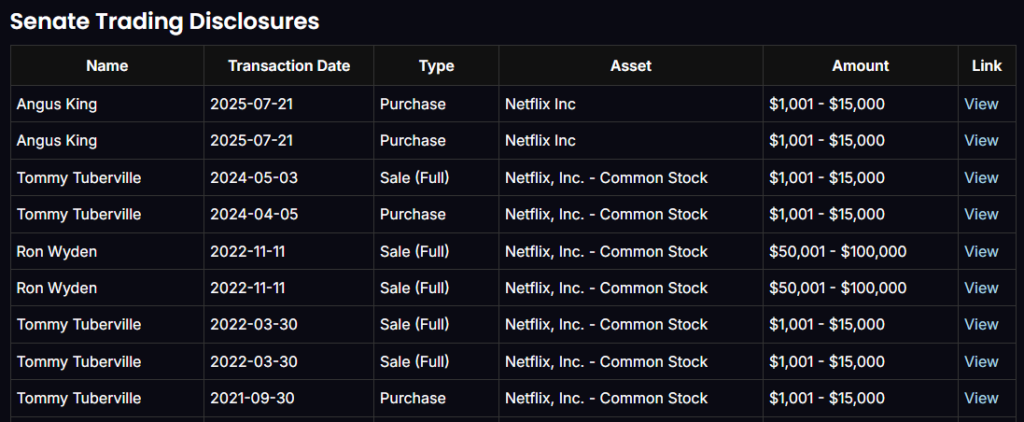Open View link for Tuberville's 2024-05-03 sale
Screen dimensions: 1024x422
click(x=980, y=178)
